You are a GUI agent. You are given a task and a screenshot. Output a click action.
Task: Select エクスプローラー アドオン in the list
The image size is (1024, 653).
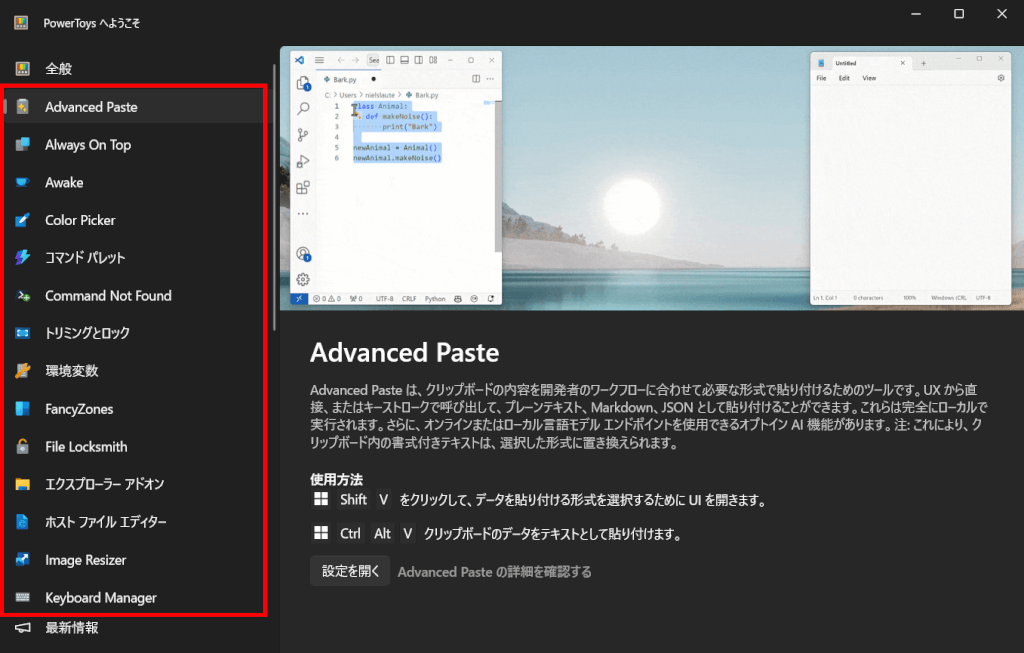104,484
